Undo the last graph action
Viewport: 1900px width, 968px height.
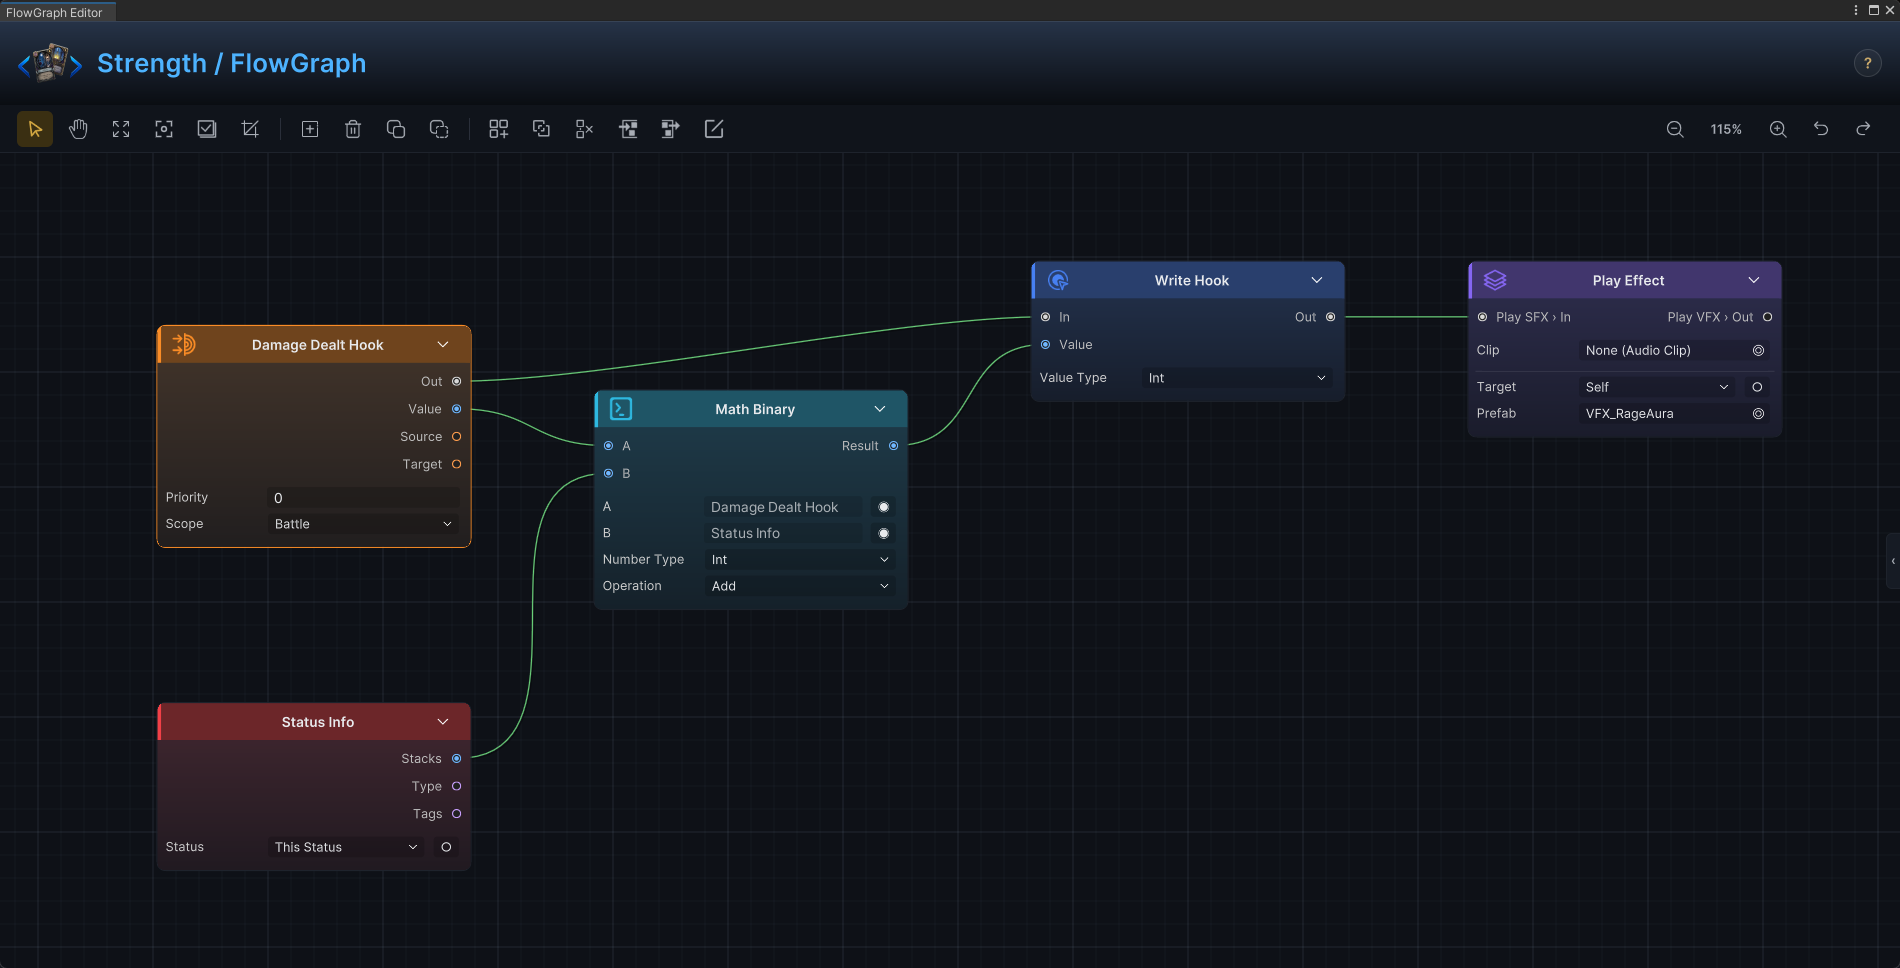(x=1821, y=129)
